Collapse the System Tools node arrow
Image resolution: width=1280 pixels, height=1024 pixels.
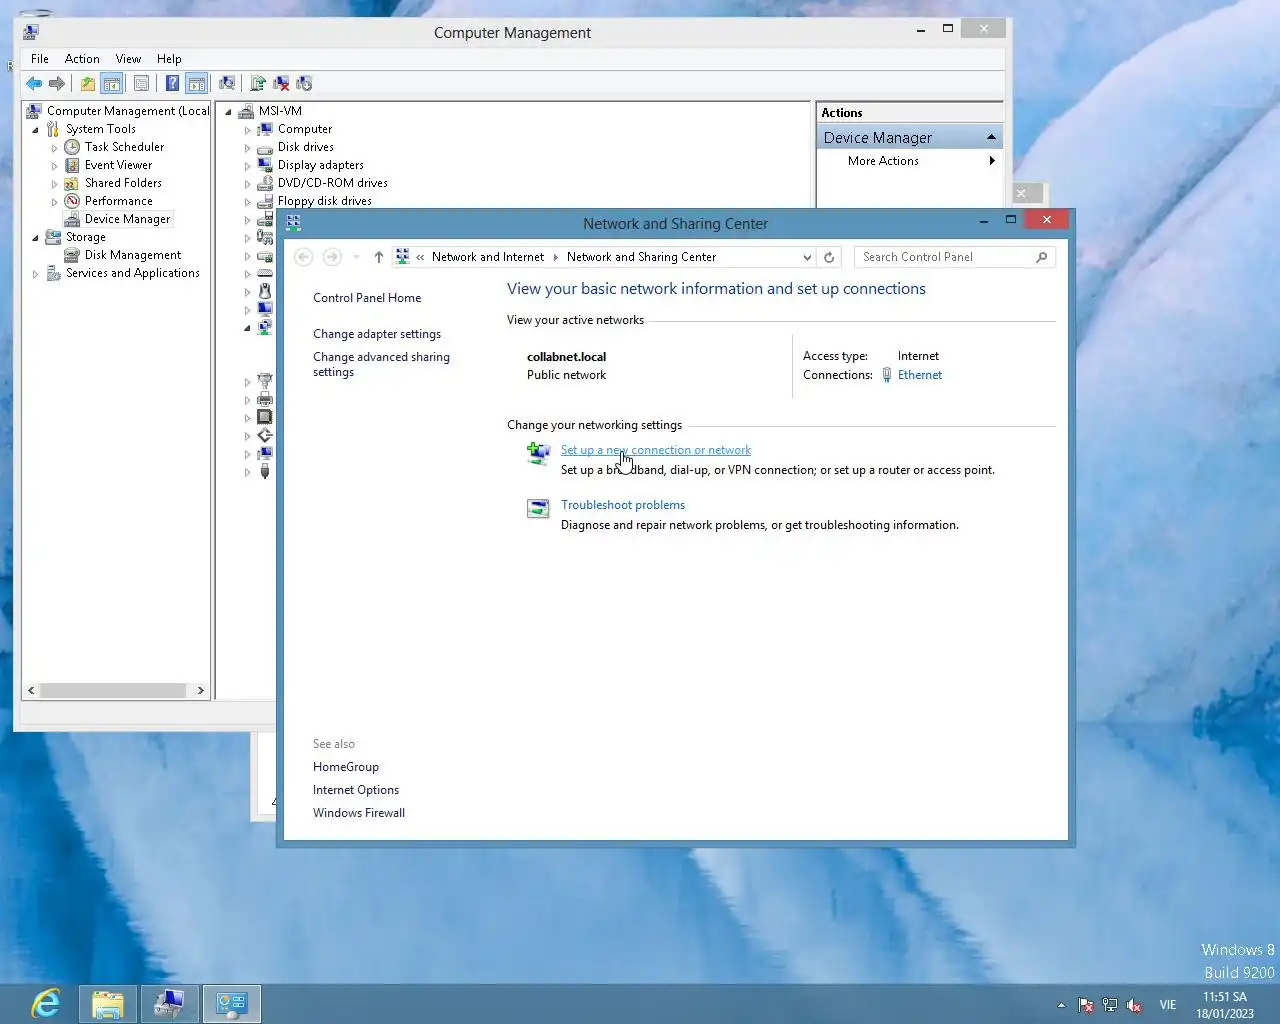[36, 130]
